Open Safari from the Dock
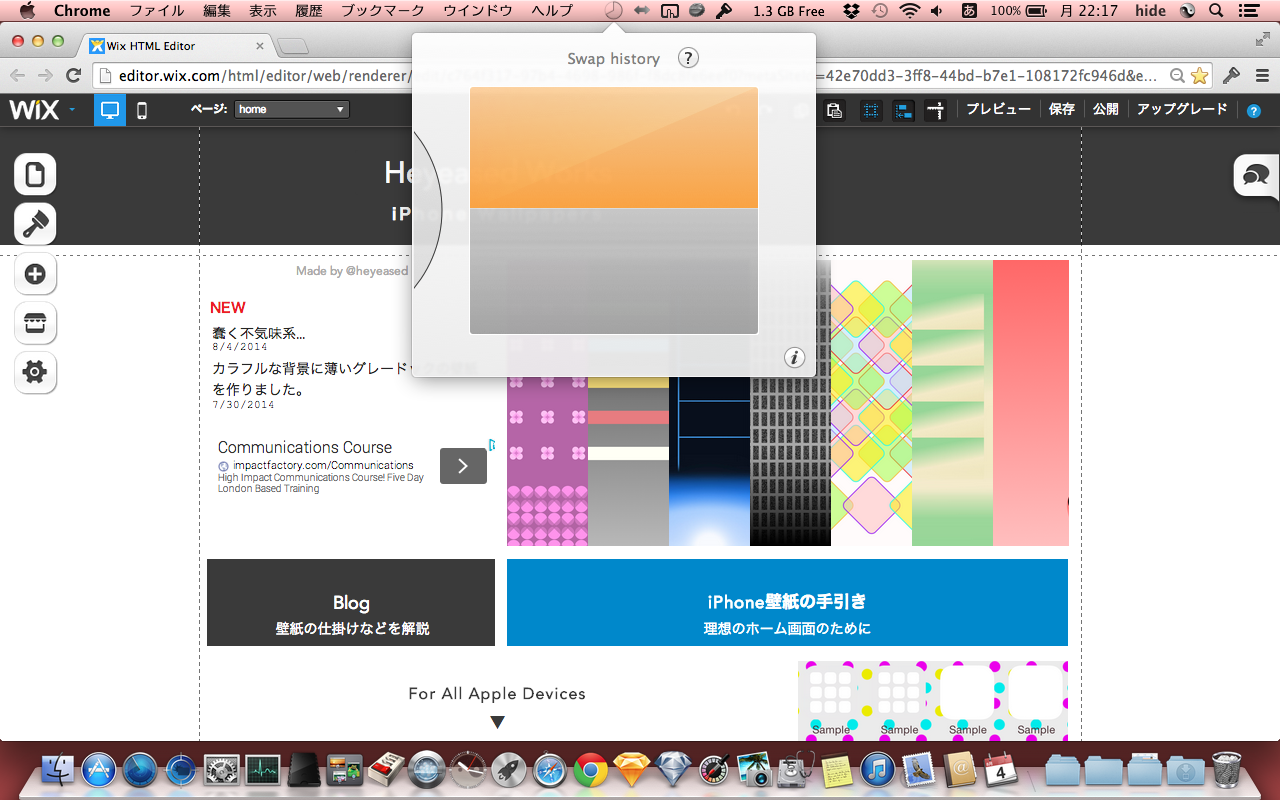The height and width of the screenshot is (800, 1280). pyautogui.click(x=549, y=770)
